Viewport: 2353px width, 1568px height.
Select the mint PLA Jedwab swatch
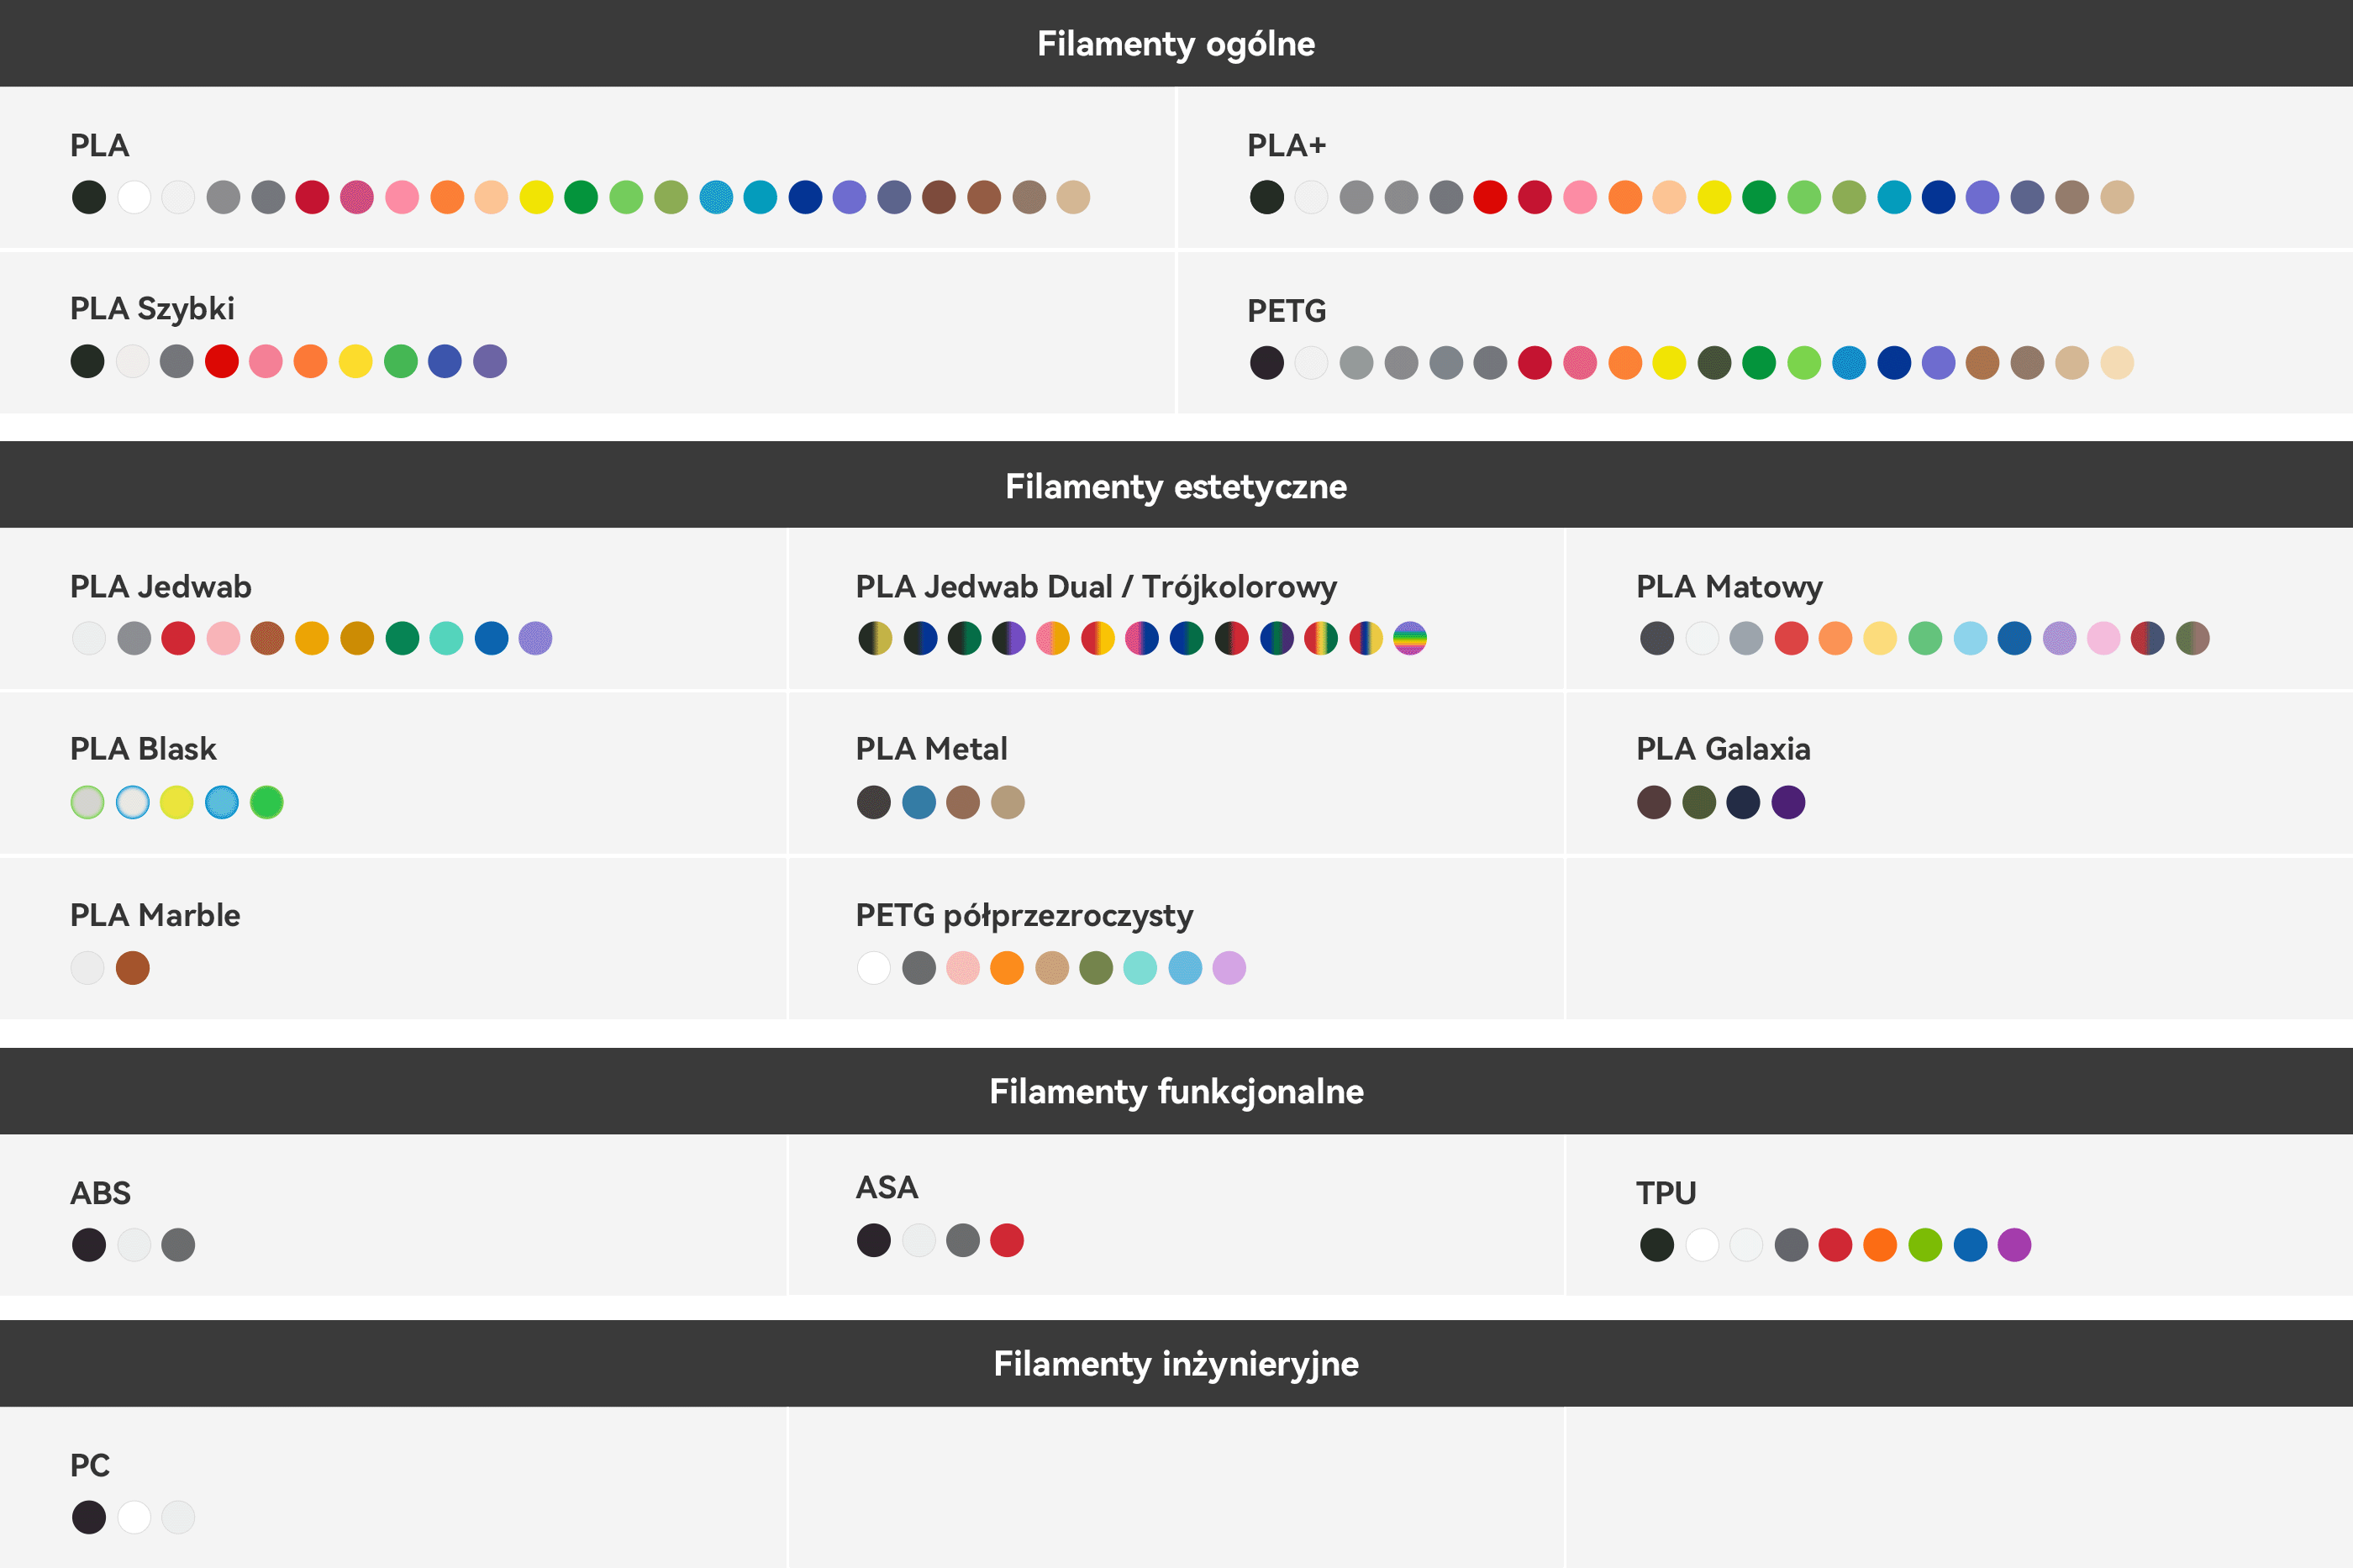(x=446, y=638)
